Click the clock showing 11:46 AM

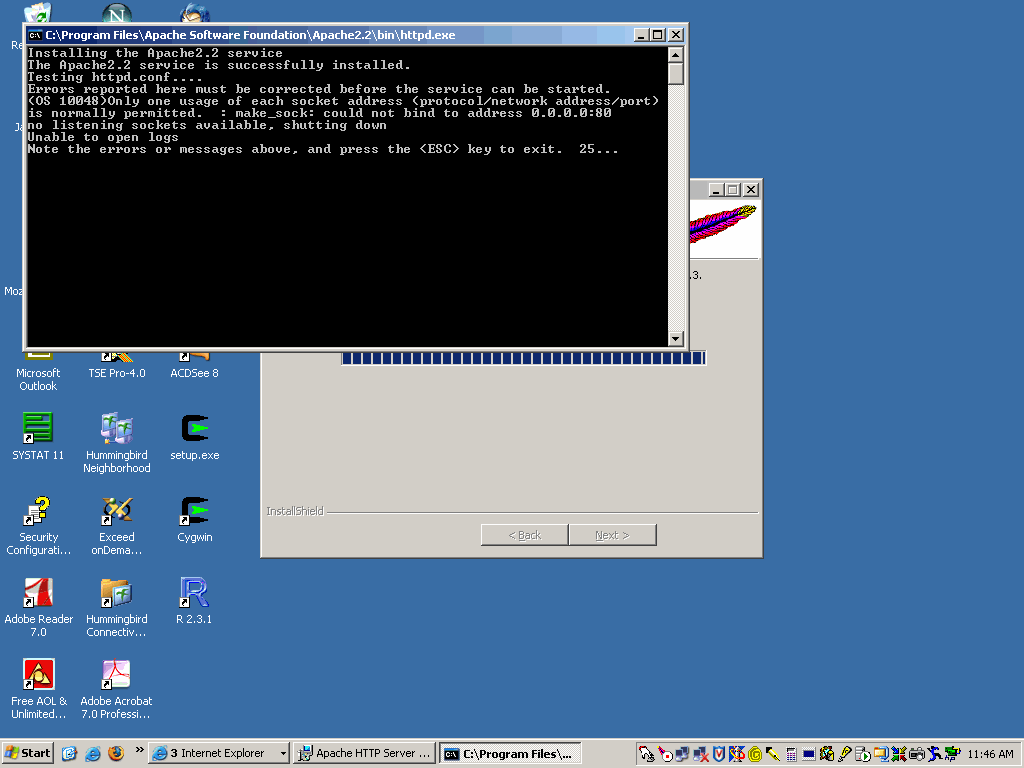[990, 754]
